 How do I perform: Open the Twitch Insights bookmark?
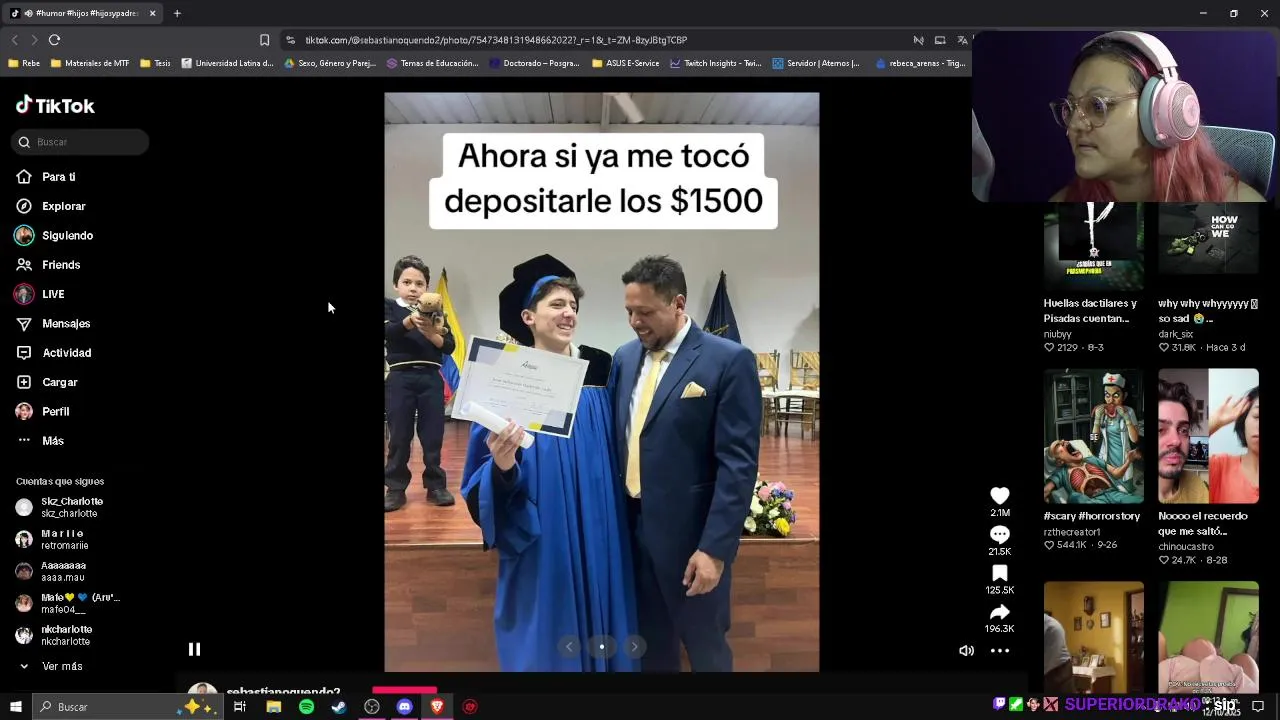pyautogui.click(x=716, y=63)
